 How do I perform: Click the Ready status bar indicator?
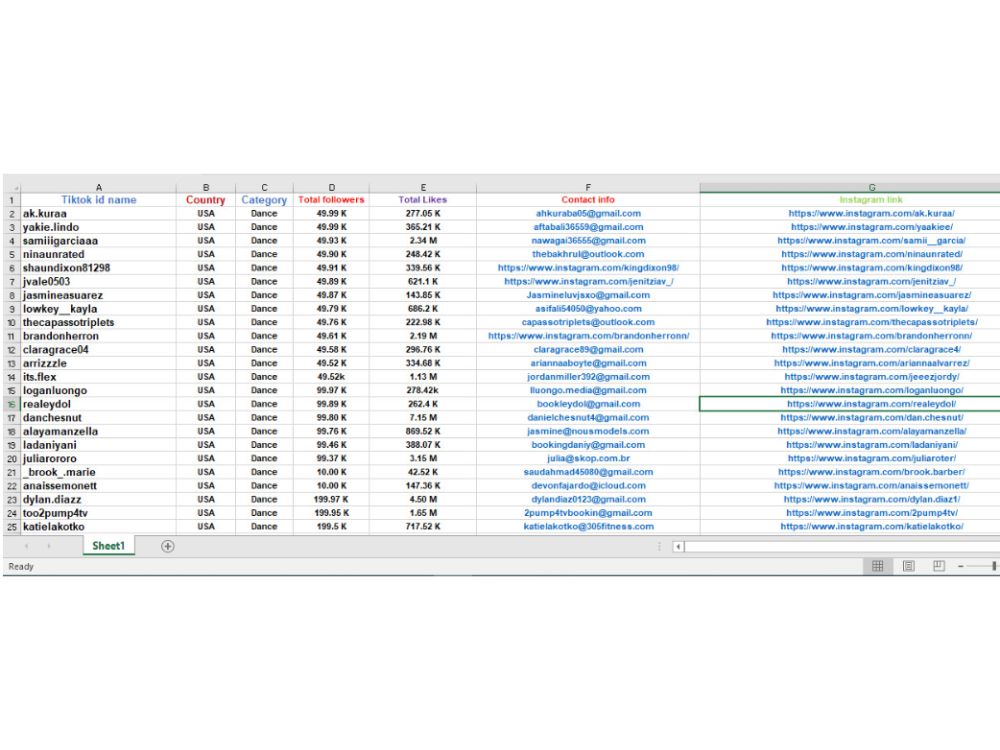pos(21,566)
